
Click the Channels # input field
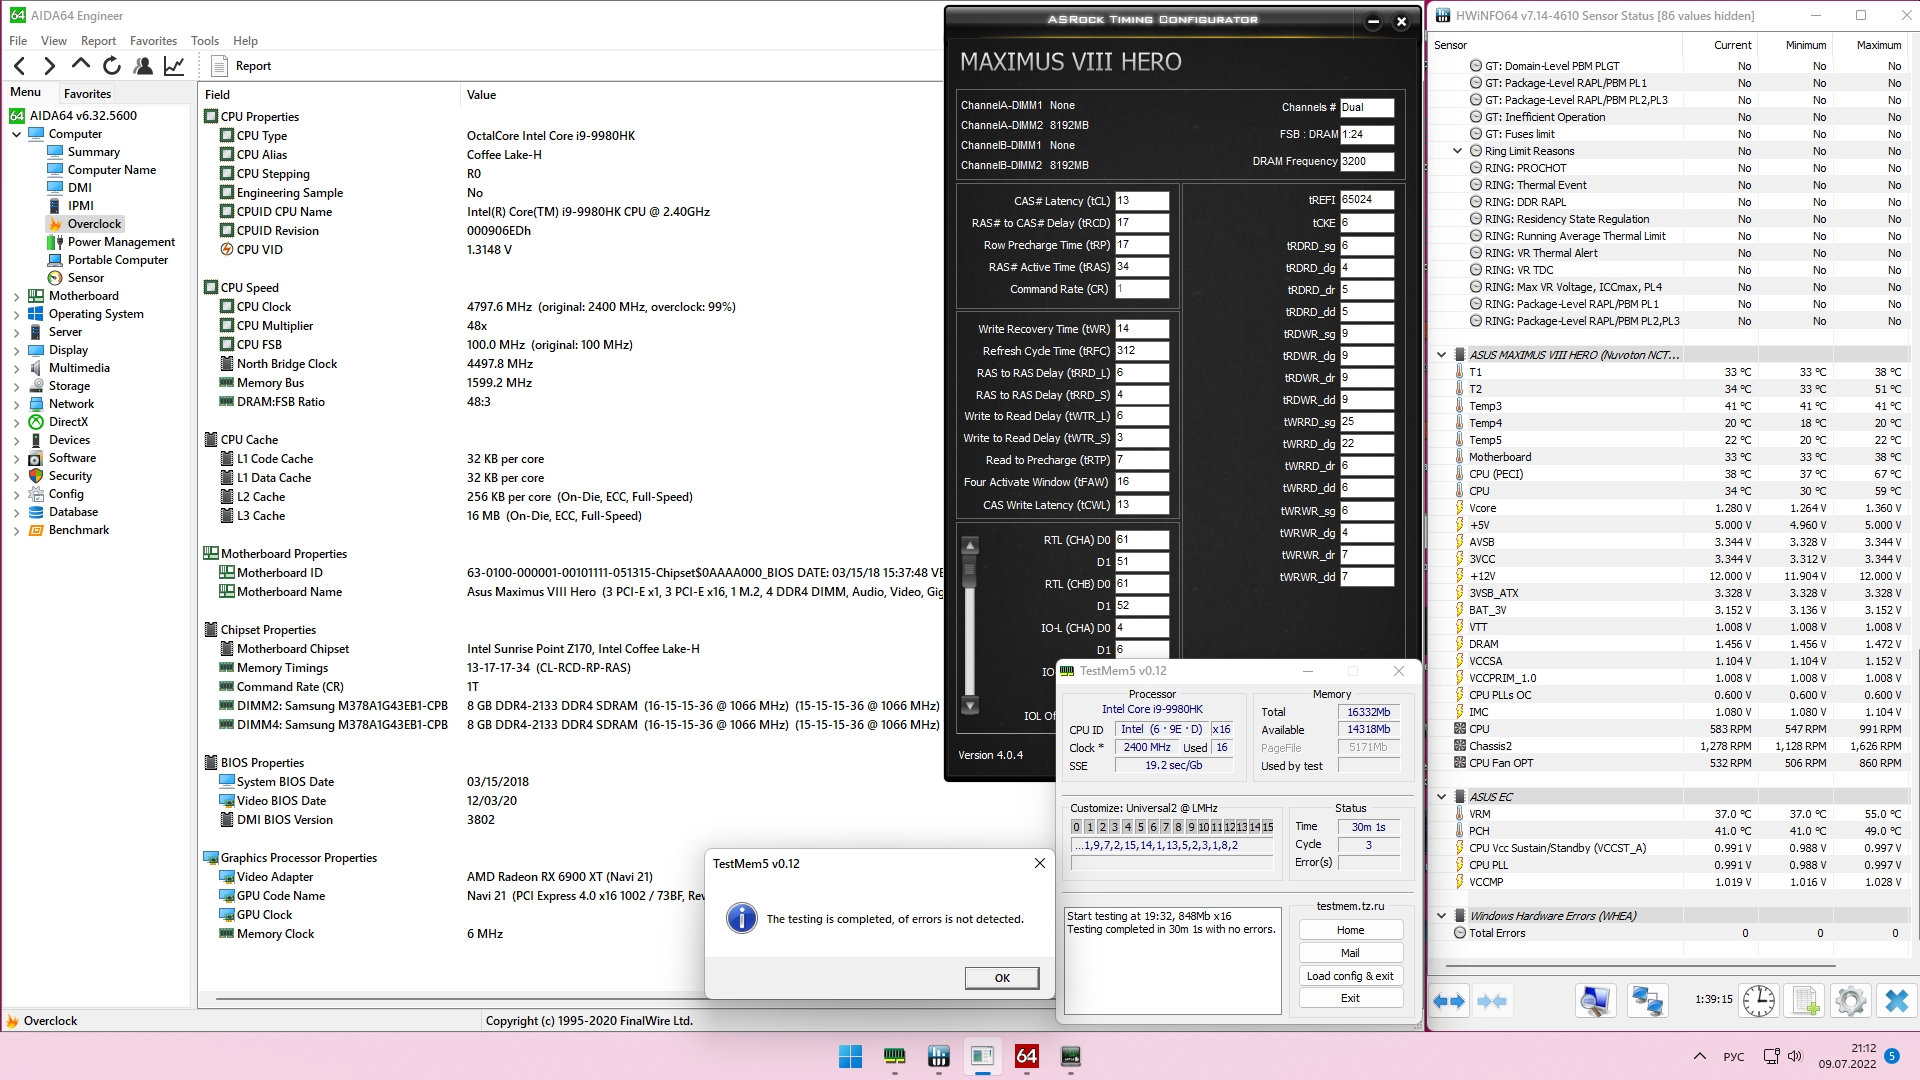[1366, 107]
